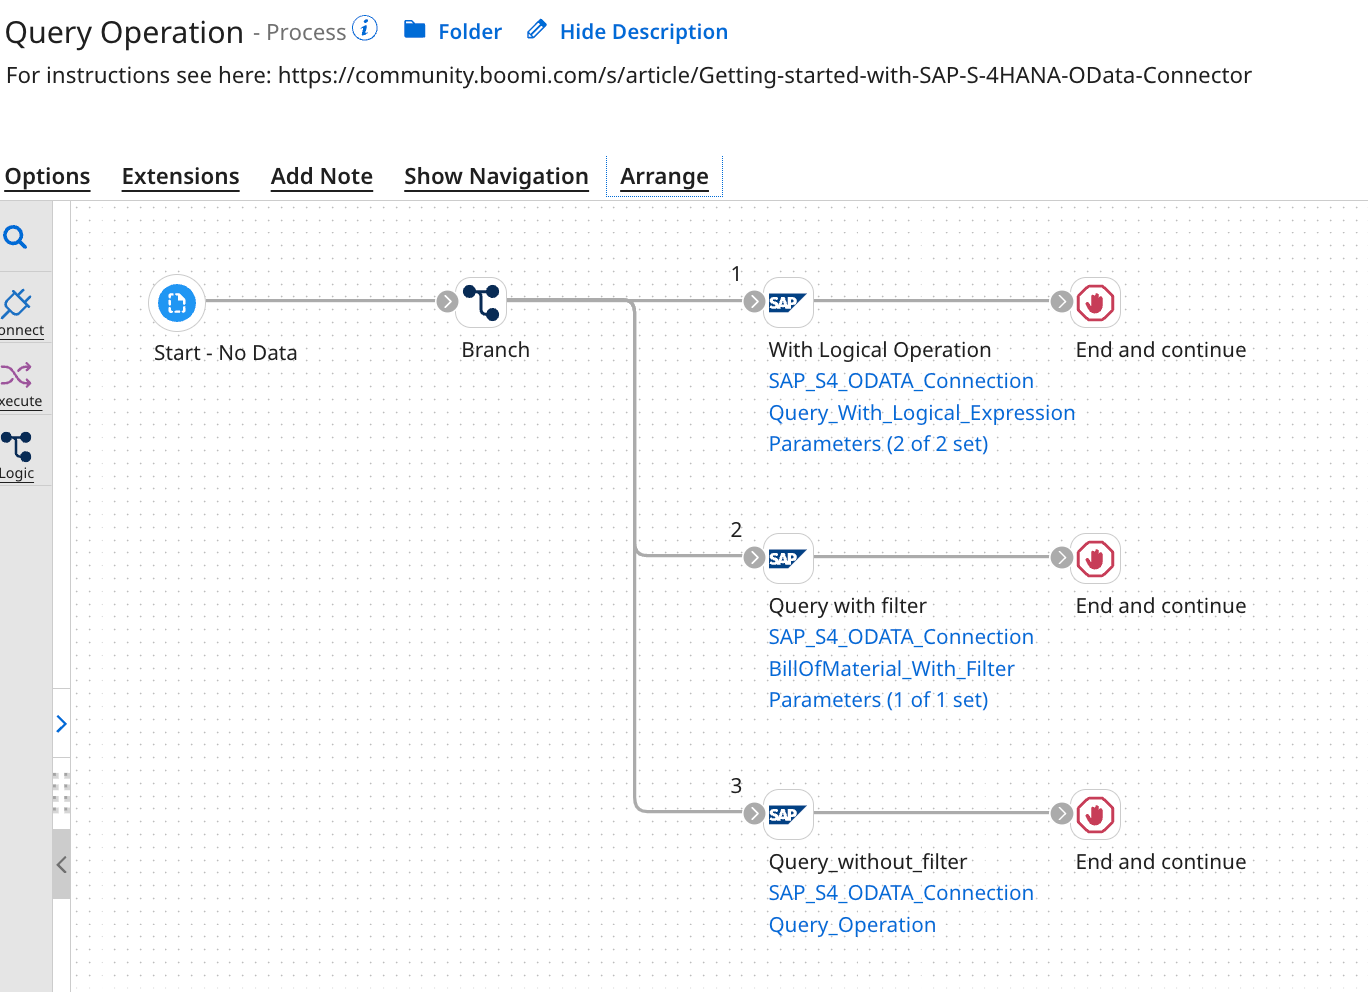Select the Connect shapes category
The width and height of the screenshot is (1368, 992).
click(x=20, y=310)
